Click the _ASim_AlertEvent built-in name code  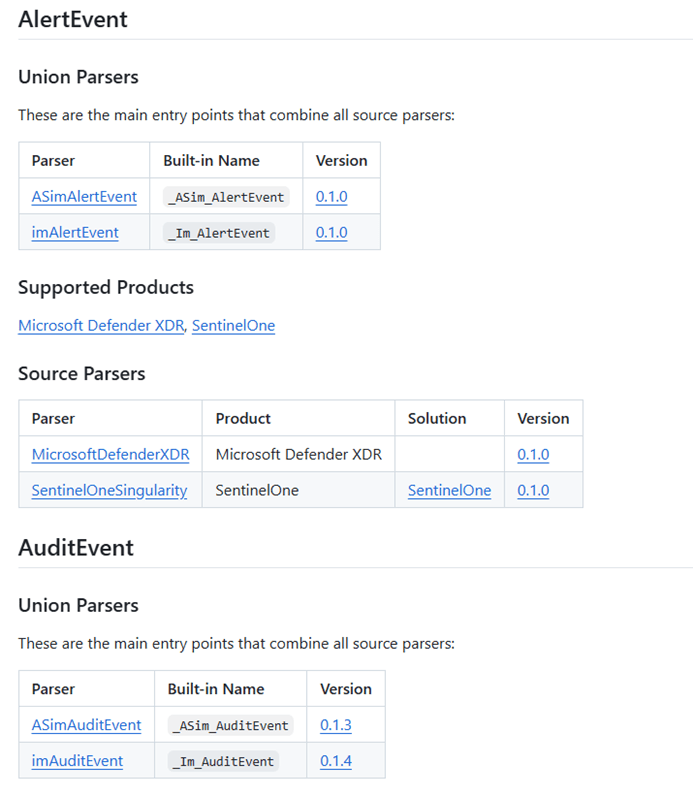click(228, 198)
